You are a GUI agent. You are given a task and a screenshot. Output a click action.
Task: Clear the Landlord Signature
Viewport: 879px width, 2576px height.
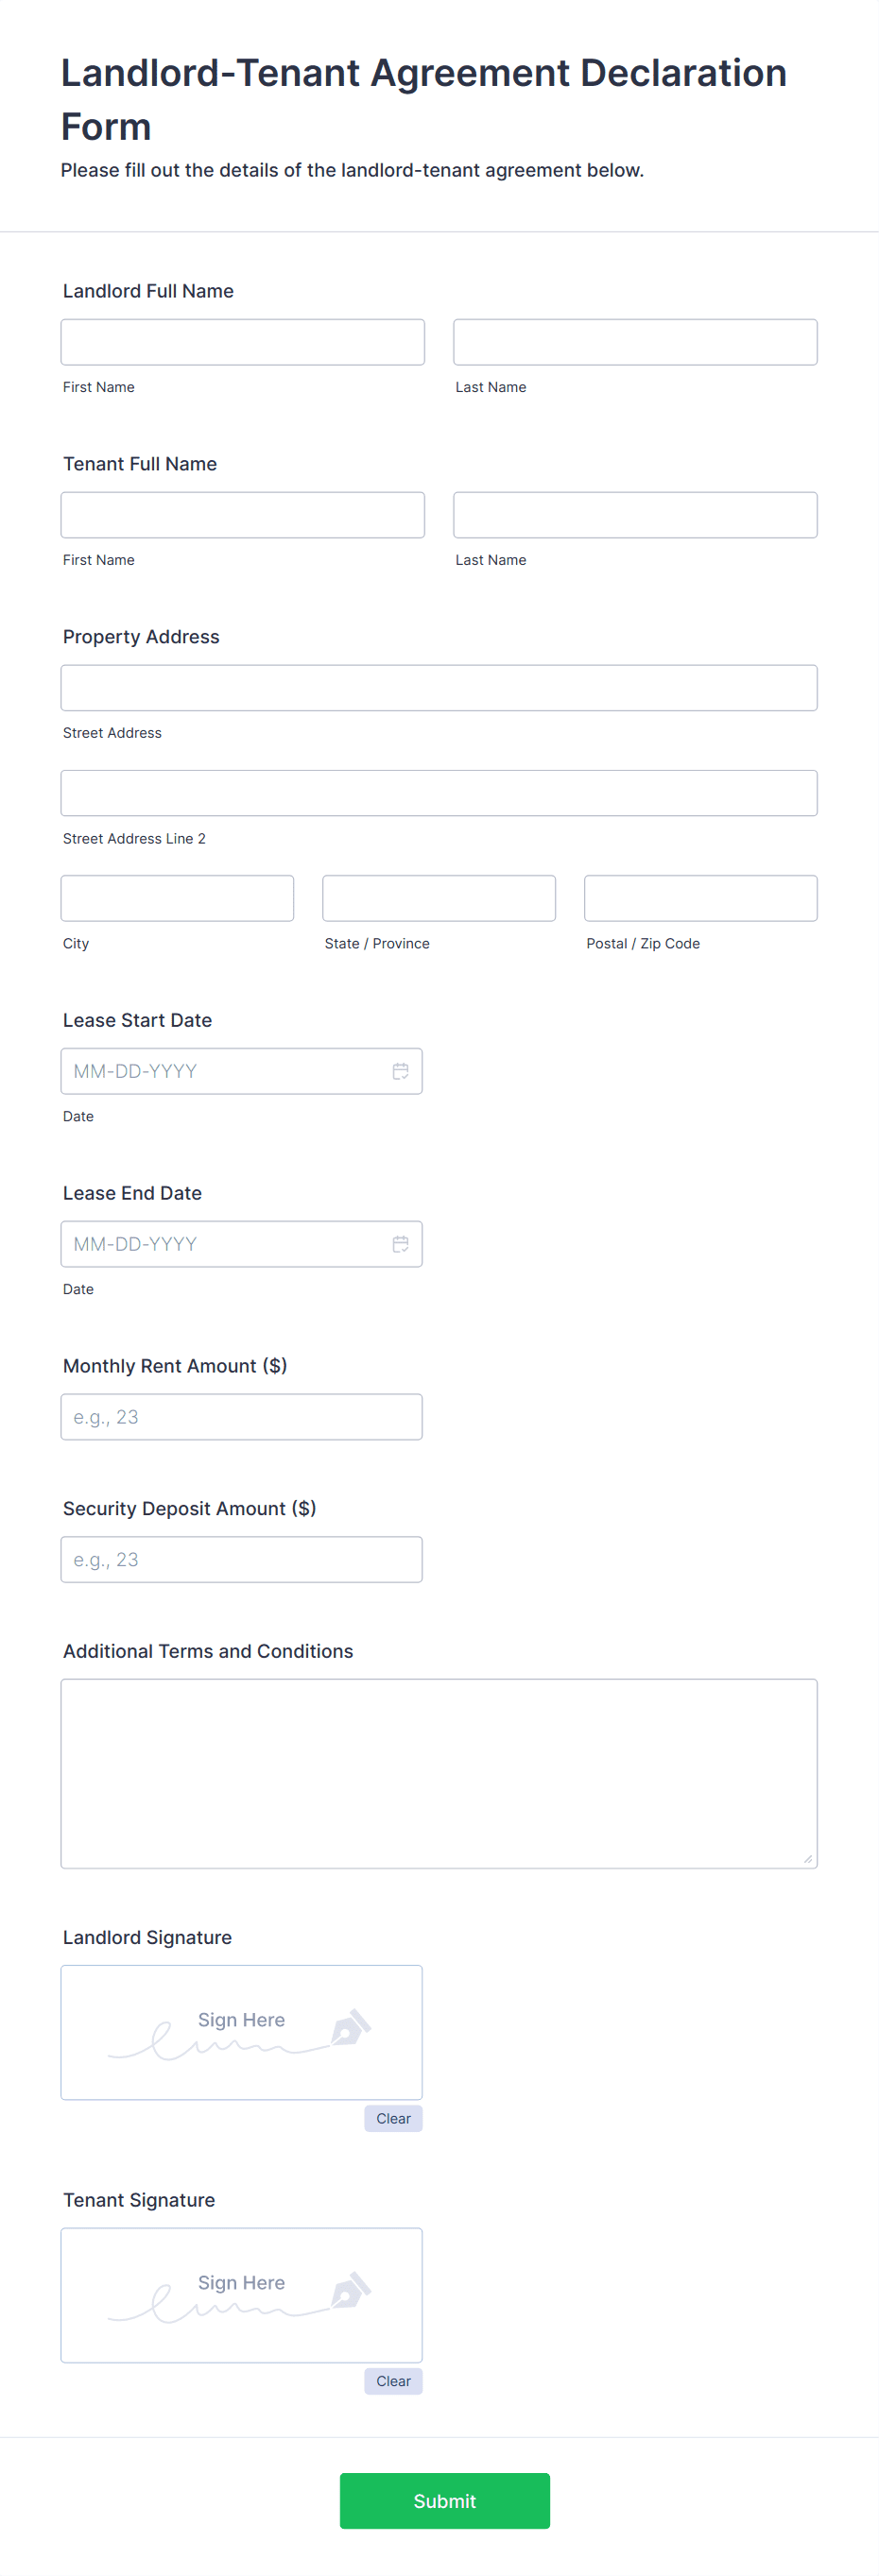[x=393, y=2117]
